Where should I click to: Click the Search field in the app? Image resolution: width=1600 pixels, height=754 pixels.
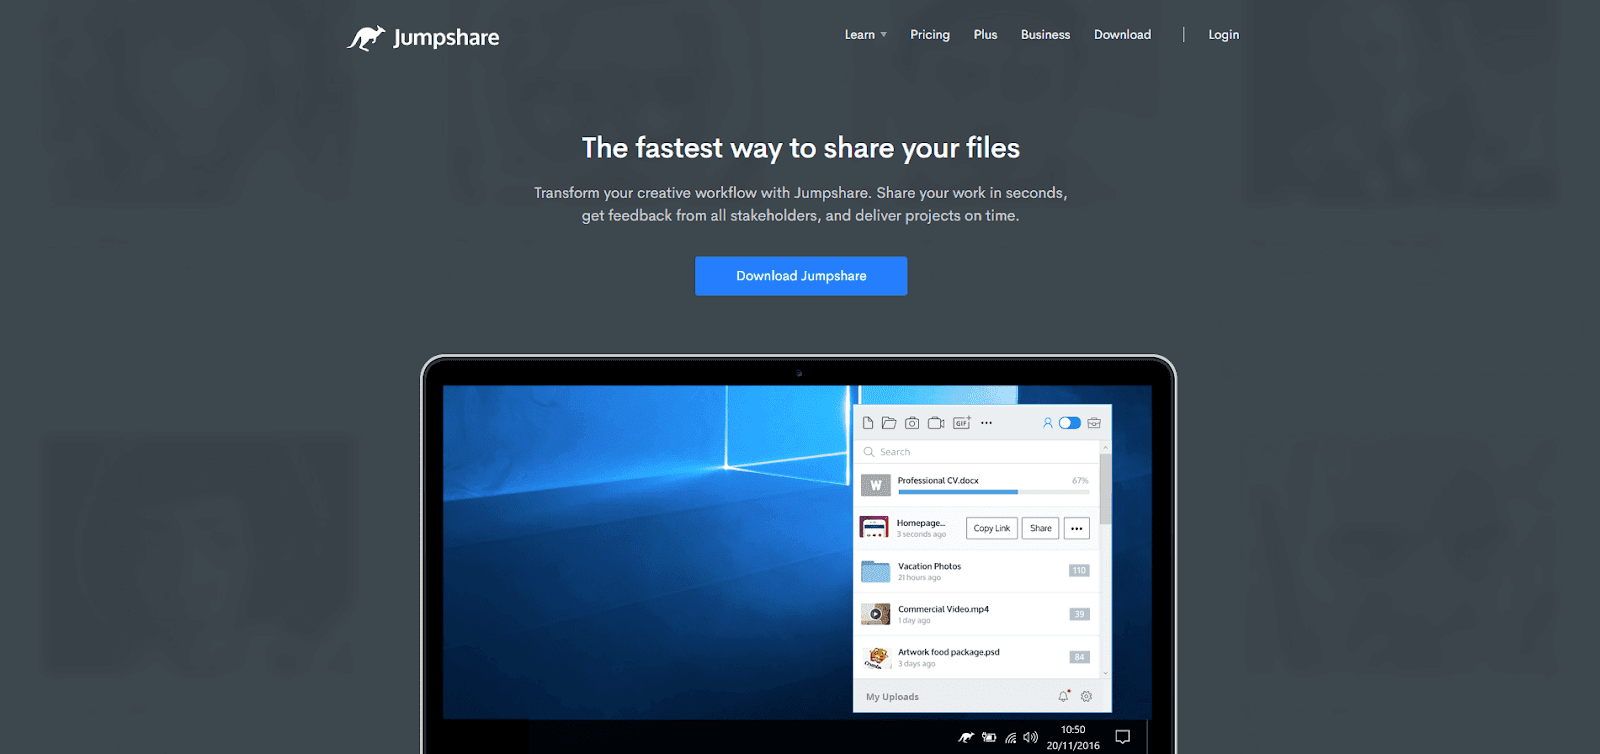[x=977, y=452]
